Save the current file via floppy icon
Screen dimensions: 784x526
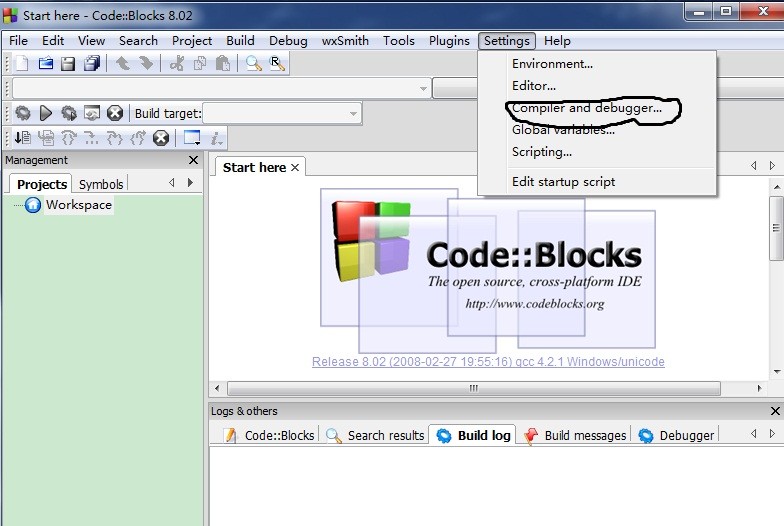click(x=68, y=64)
